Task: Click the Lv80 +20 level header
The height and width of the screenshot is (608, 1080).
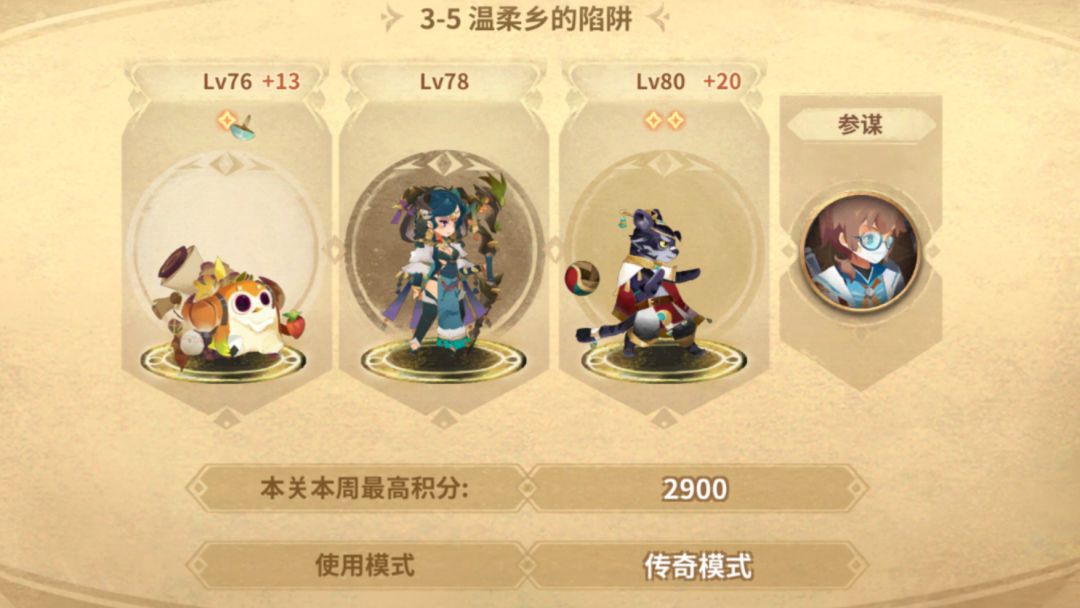Action: pos(688,81)
